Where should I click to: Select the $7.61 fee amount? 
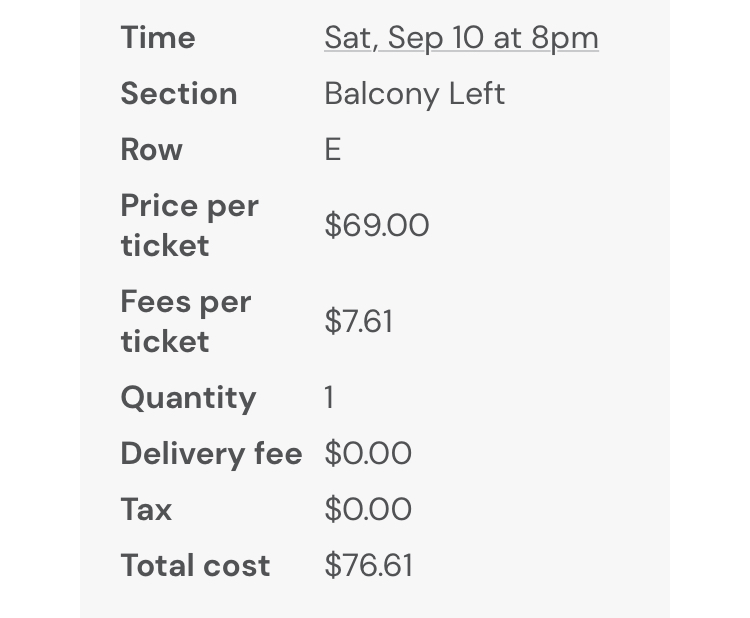point(359,322)
